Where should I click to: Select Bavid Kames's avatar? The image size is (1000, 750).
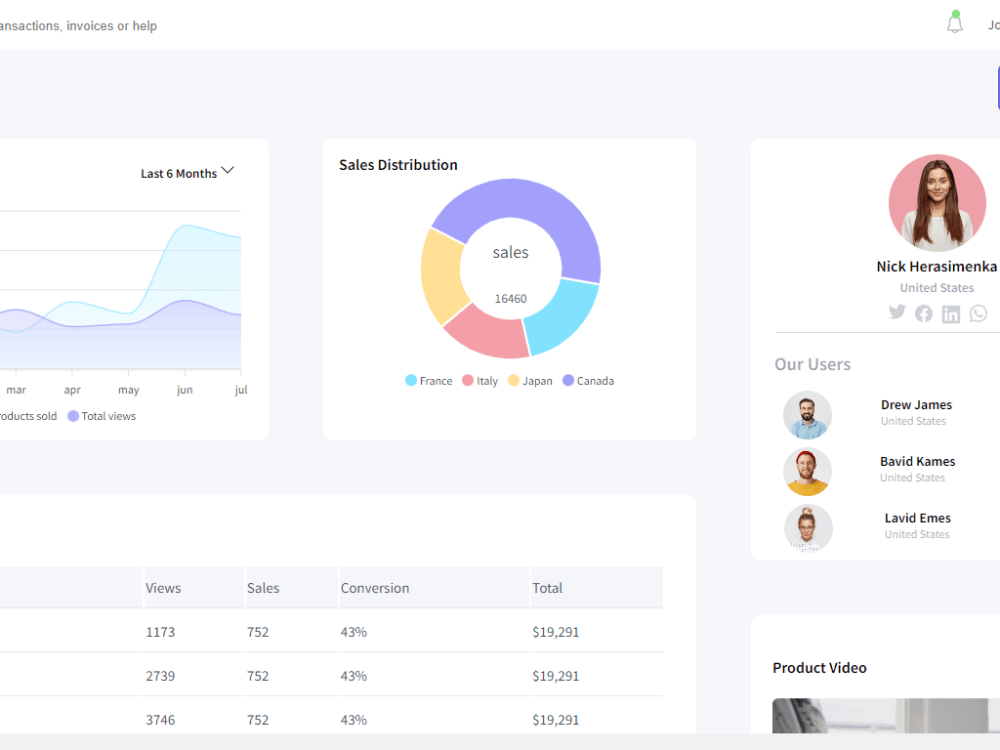pos(807,472)
